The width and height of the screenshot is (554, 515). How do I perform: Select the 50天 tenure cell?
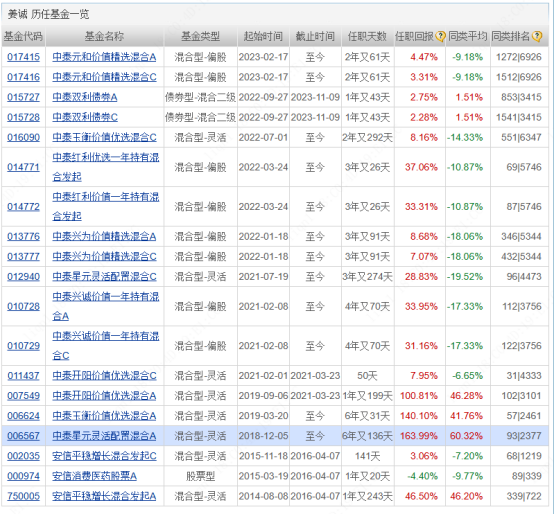tap(367, 375)
